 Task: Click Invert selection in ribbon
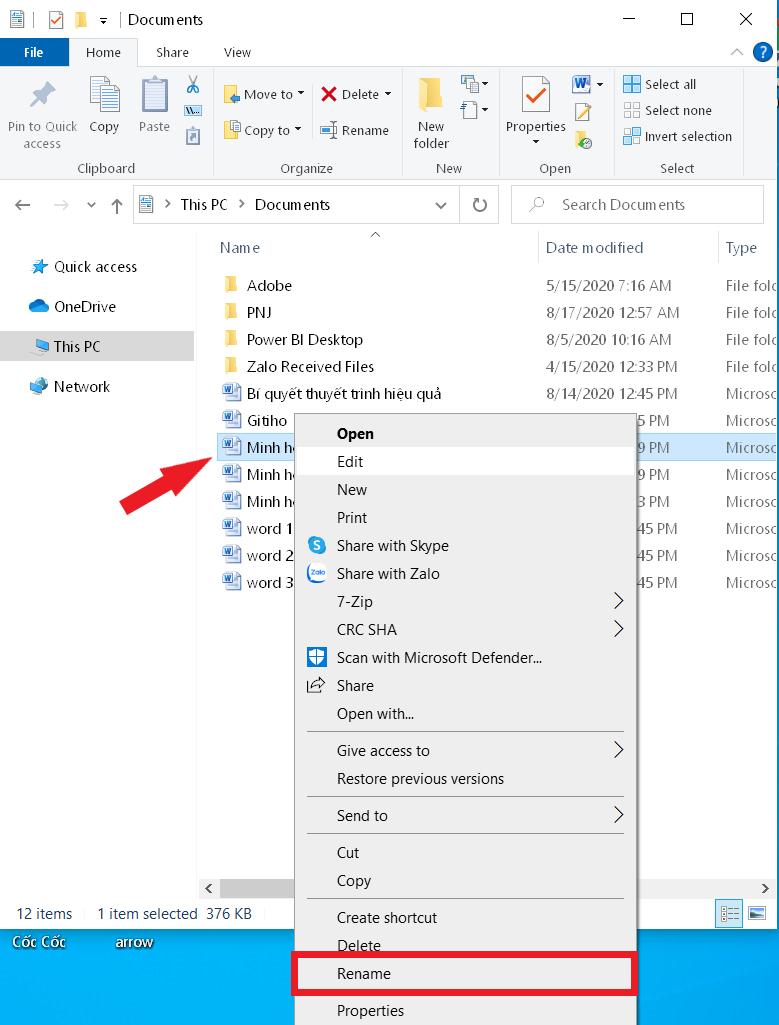point(678,137)
